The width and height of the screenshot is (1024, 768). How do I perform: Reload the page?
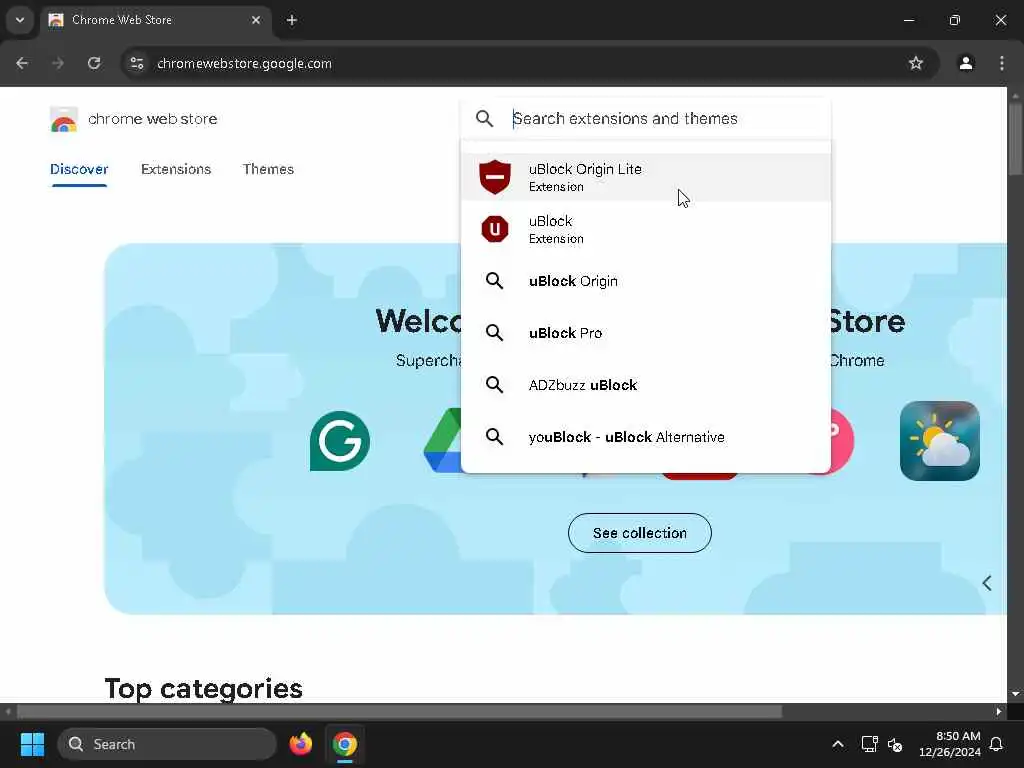[x=94, y=63]
